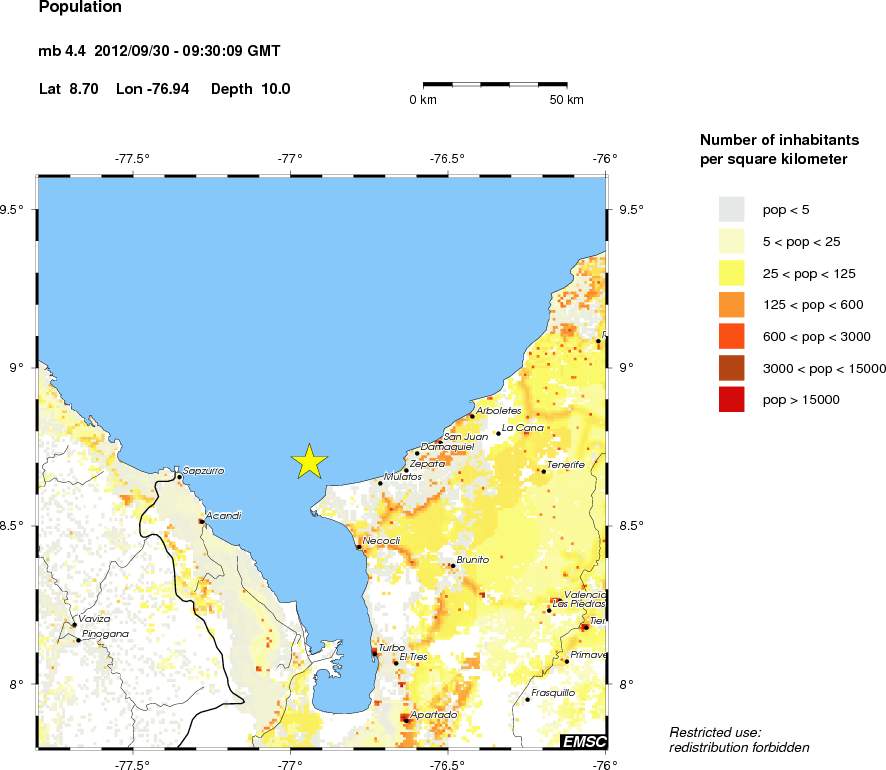Viewport: 886px width, 770px height.
Task: Click the EMSC logo badge
Action: click(x=585, y=742)
